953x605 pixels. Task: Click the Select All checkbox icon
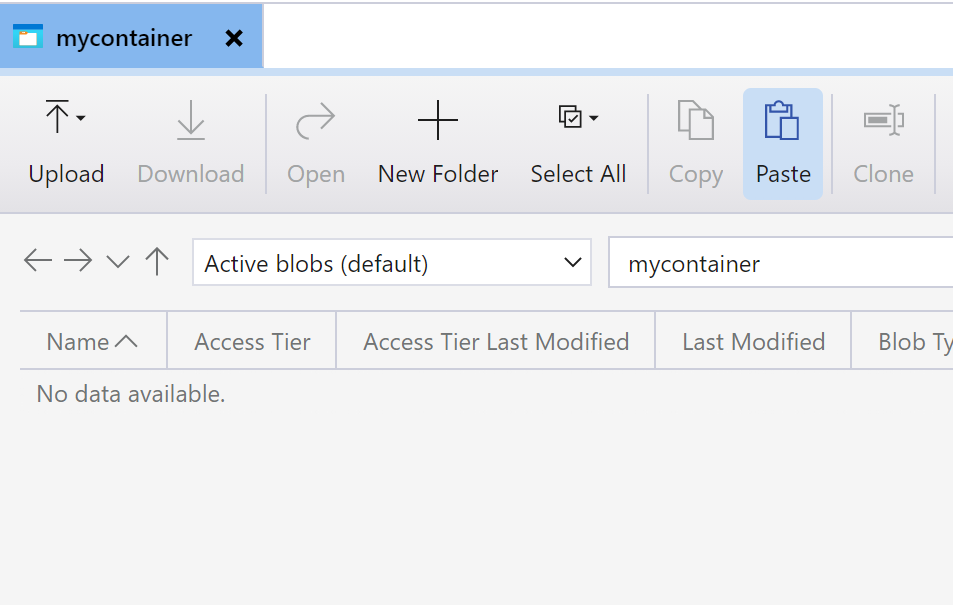[x=570, y=118]
